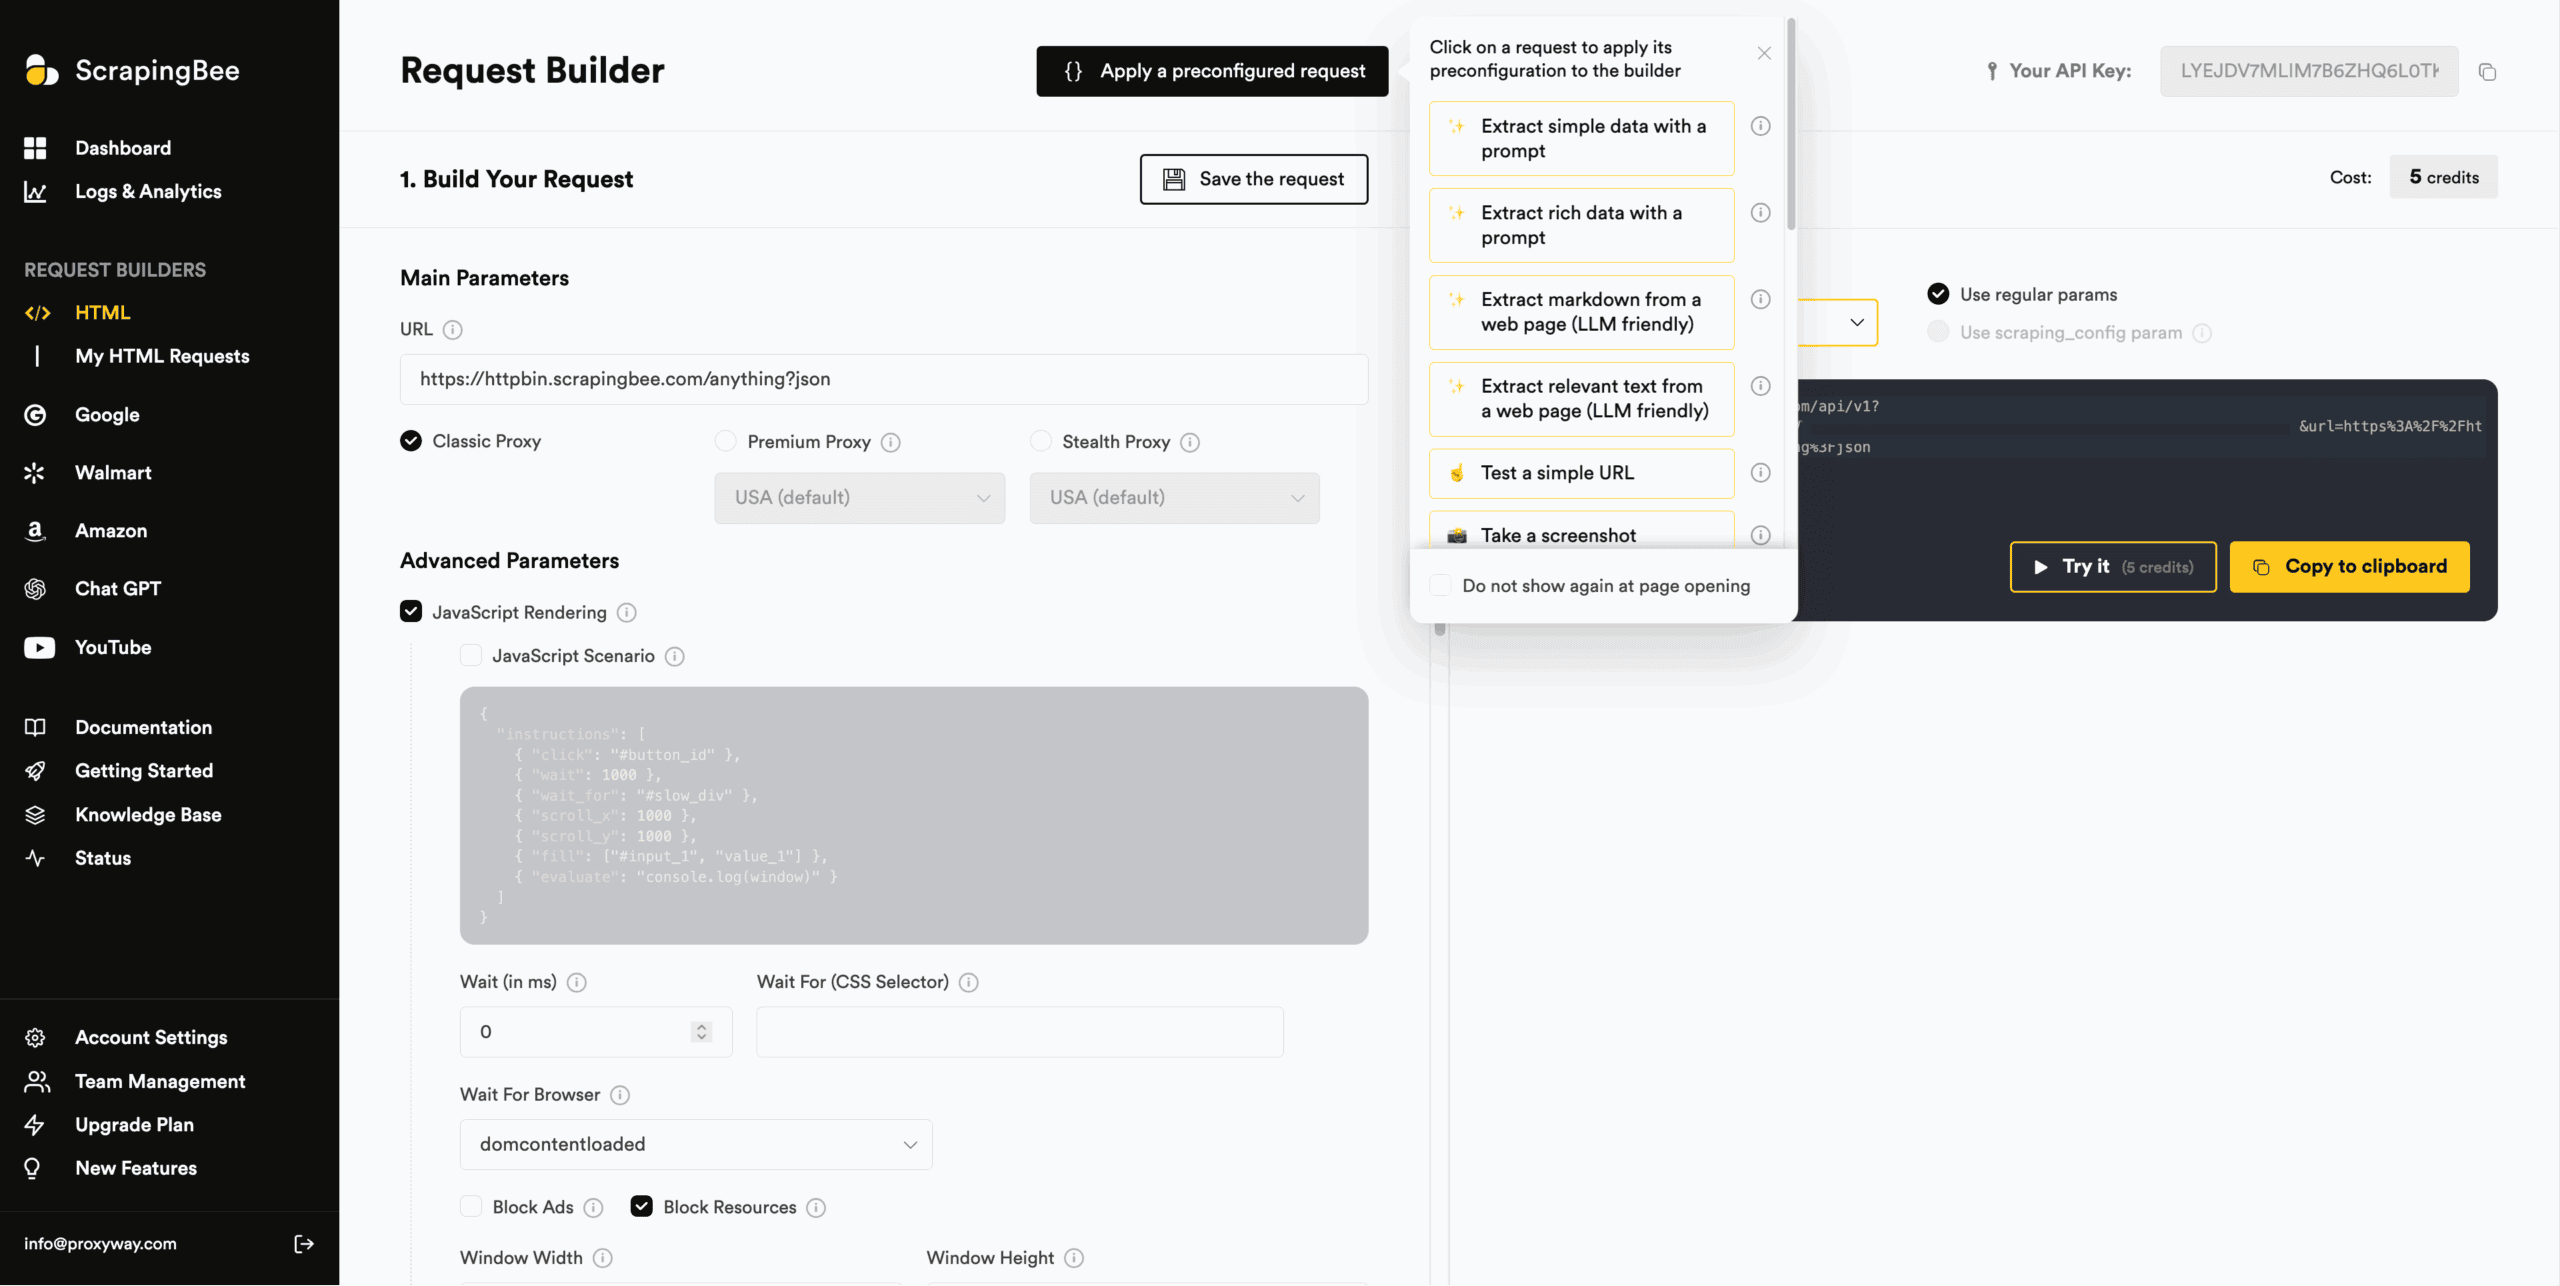This screenshot has height=1286, width=2560.
Task: Click the YouTube icon in the sidebar
Action: point(38,648)
